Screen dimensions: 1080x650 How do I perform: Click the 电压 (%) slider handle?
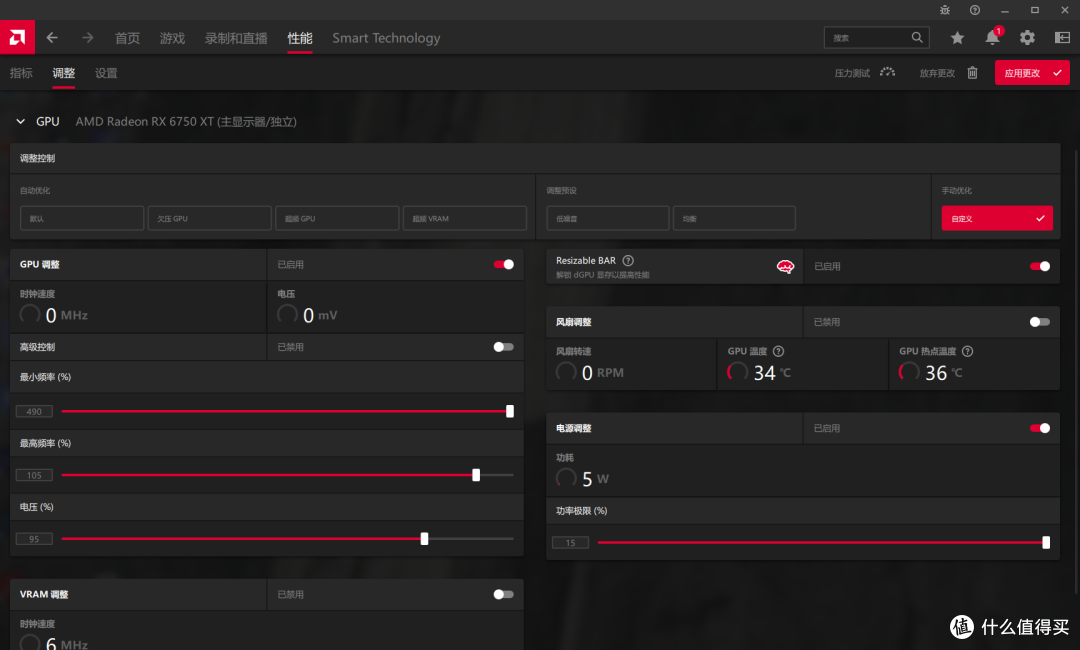coord(424,538)
